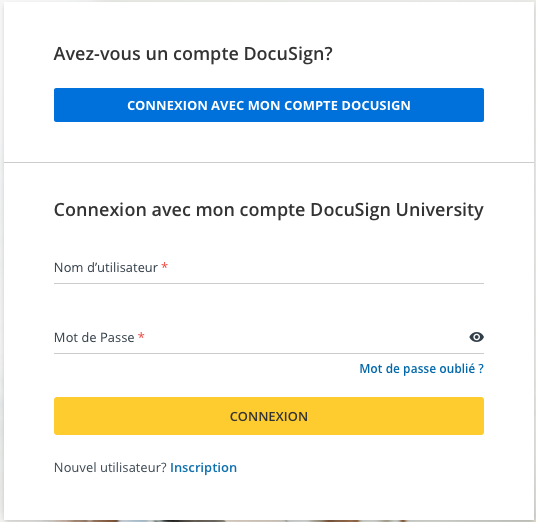The height and width of the screenshot is (522, 536).
Task: Click the divider between the two sections
Action: pos(269,162)
